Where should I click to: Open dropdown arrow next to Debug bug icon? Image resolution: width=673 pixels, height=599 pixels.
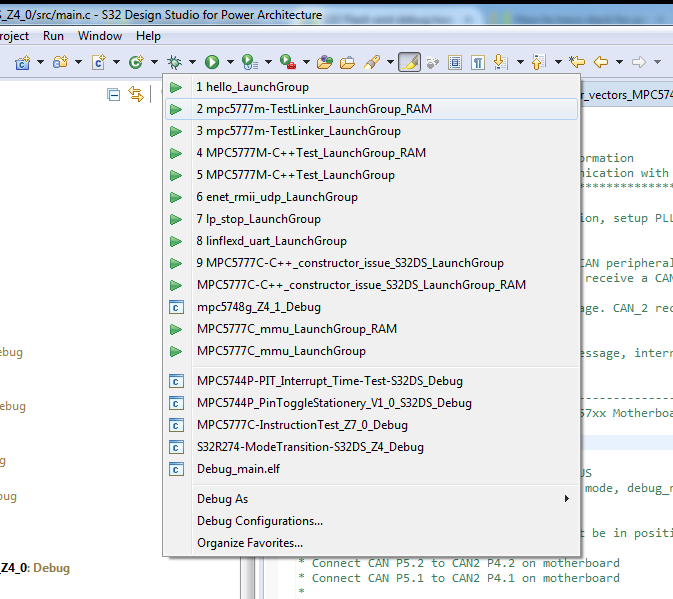pyautogui.click(x=192, y=63)
